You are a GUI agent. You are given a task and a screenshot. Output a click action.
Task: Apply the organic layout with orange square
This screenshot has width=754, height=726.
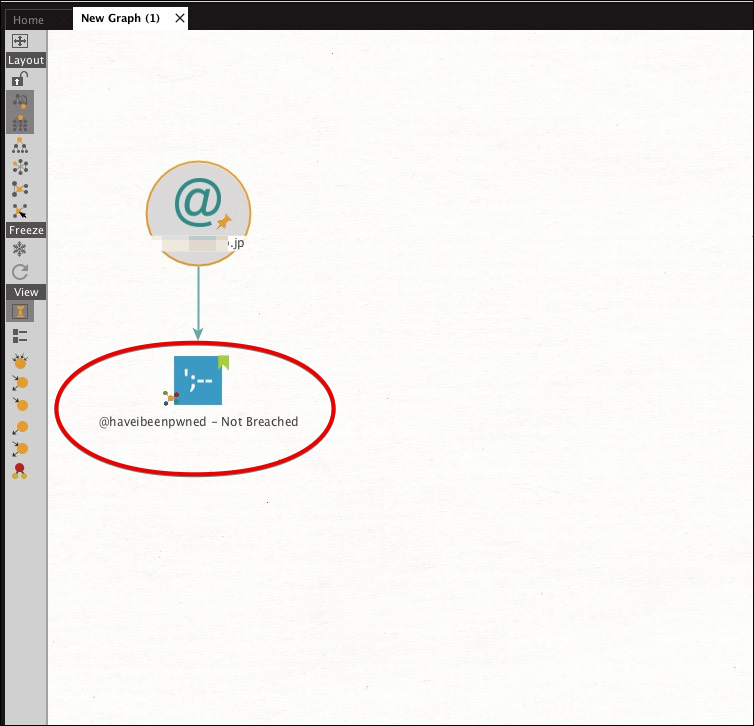point(20,189)
